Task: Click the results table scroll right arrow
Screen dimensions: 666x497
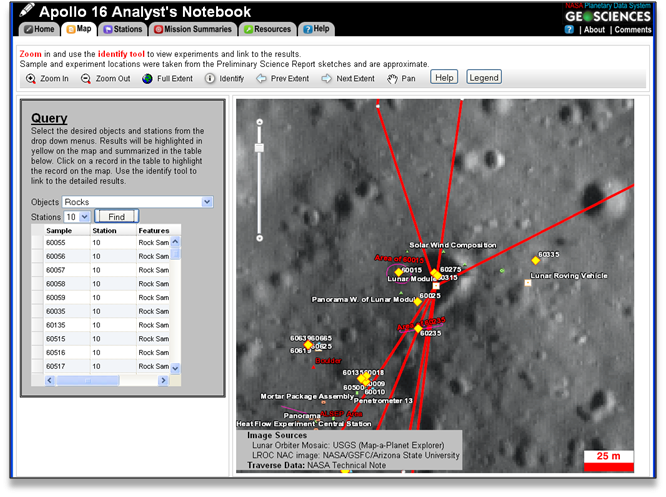Action: [163, 381]
